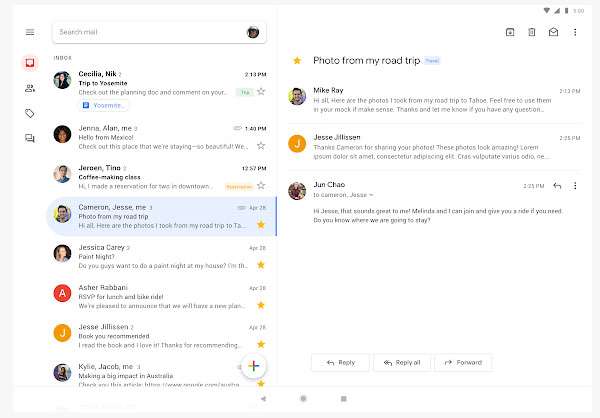Unstar the Paint Night email

261,265
